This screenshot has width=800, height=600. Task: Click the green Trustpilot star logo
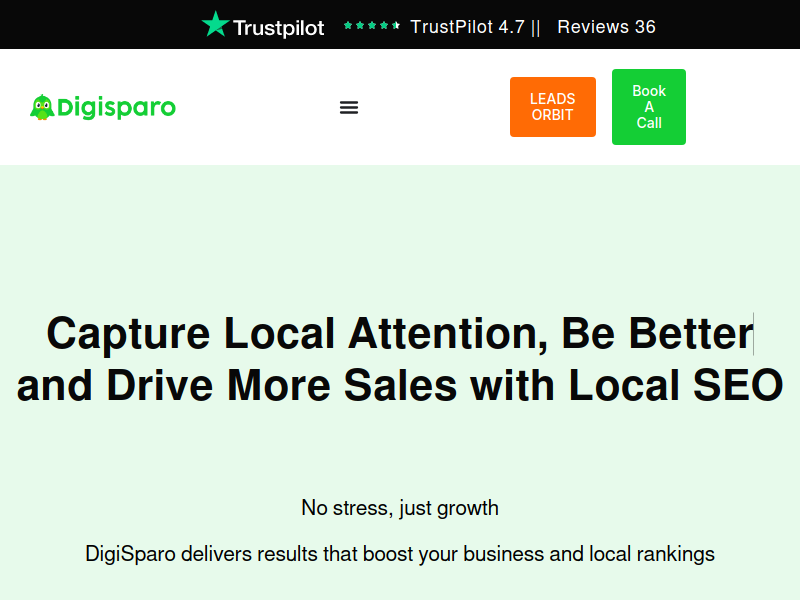point(215,25)
